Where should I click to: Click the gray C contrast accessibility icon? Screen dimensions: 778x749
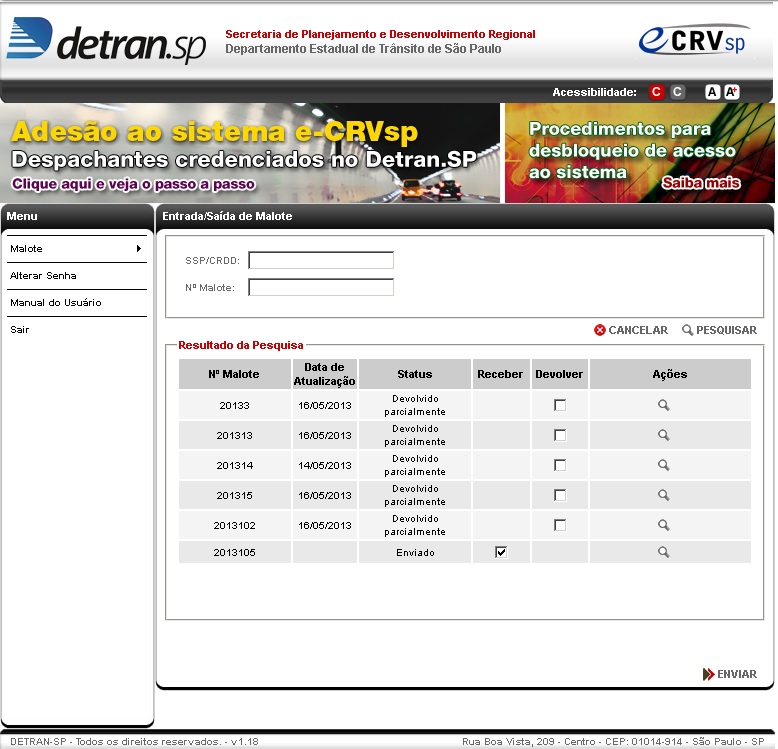[677, 92]
